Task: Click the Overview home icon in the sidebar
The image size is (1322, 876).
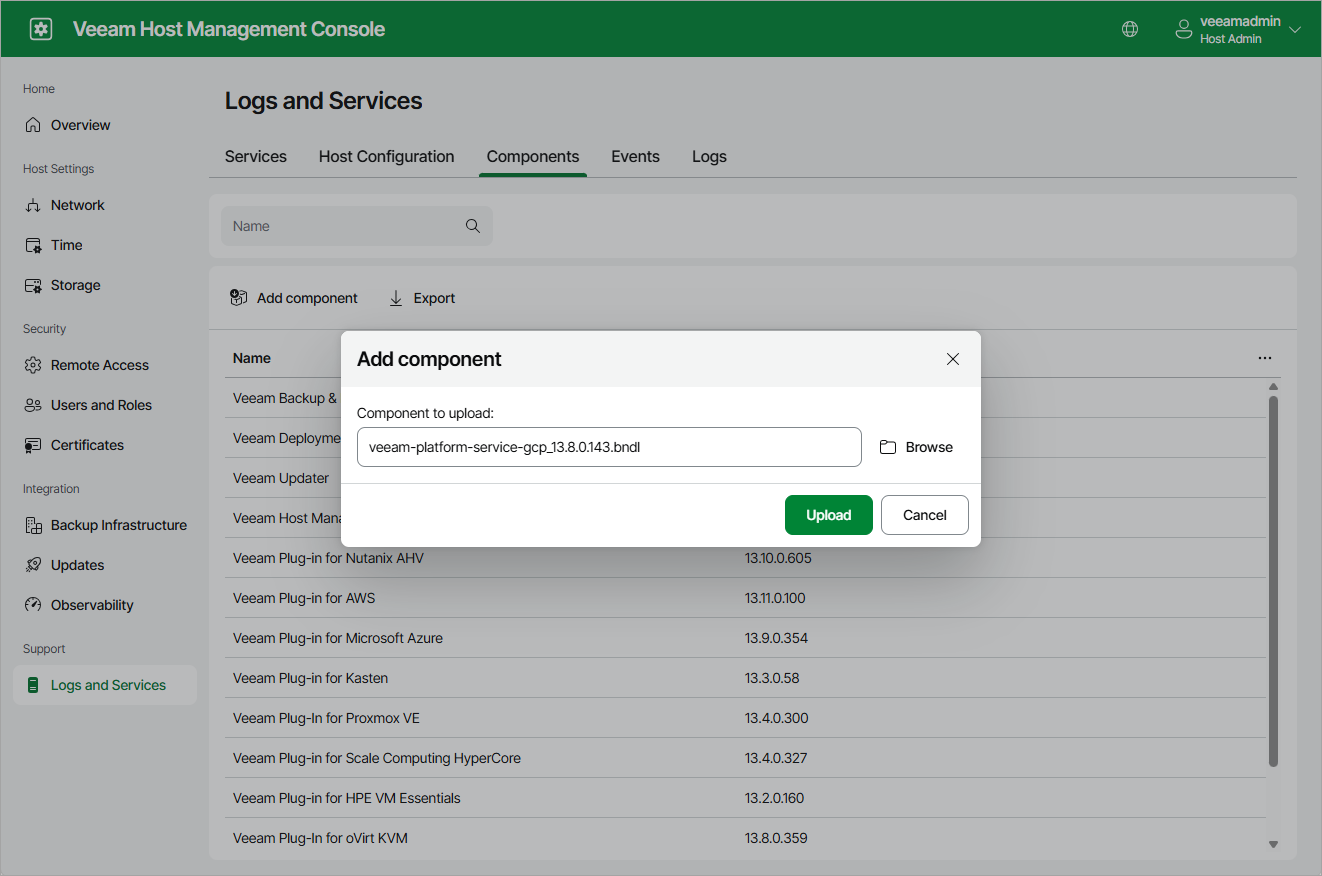Action: pyautogui.click(x=33, y=125)
